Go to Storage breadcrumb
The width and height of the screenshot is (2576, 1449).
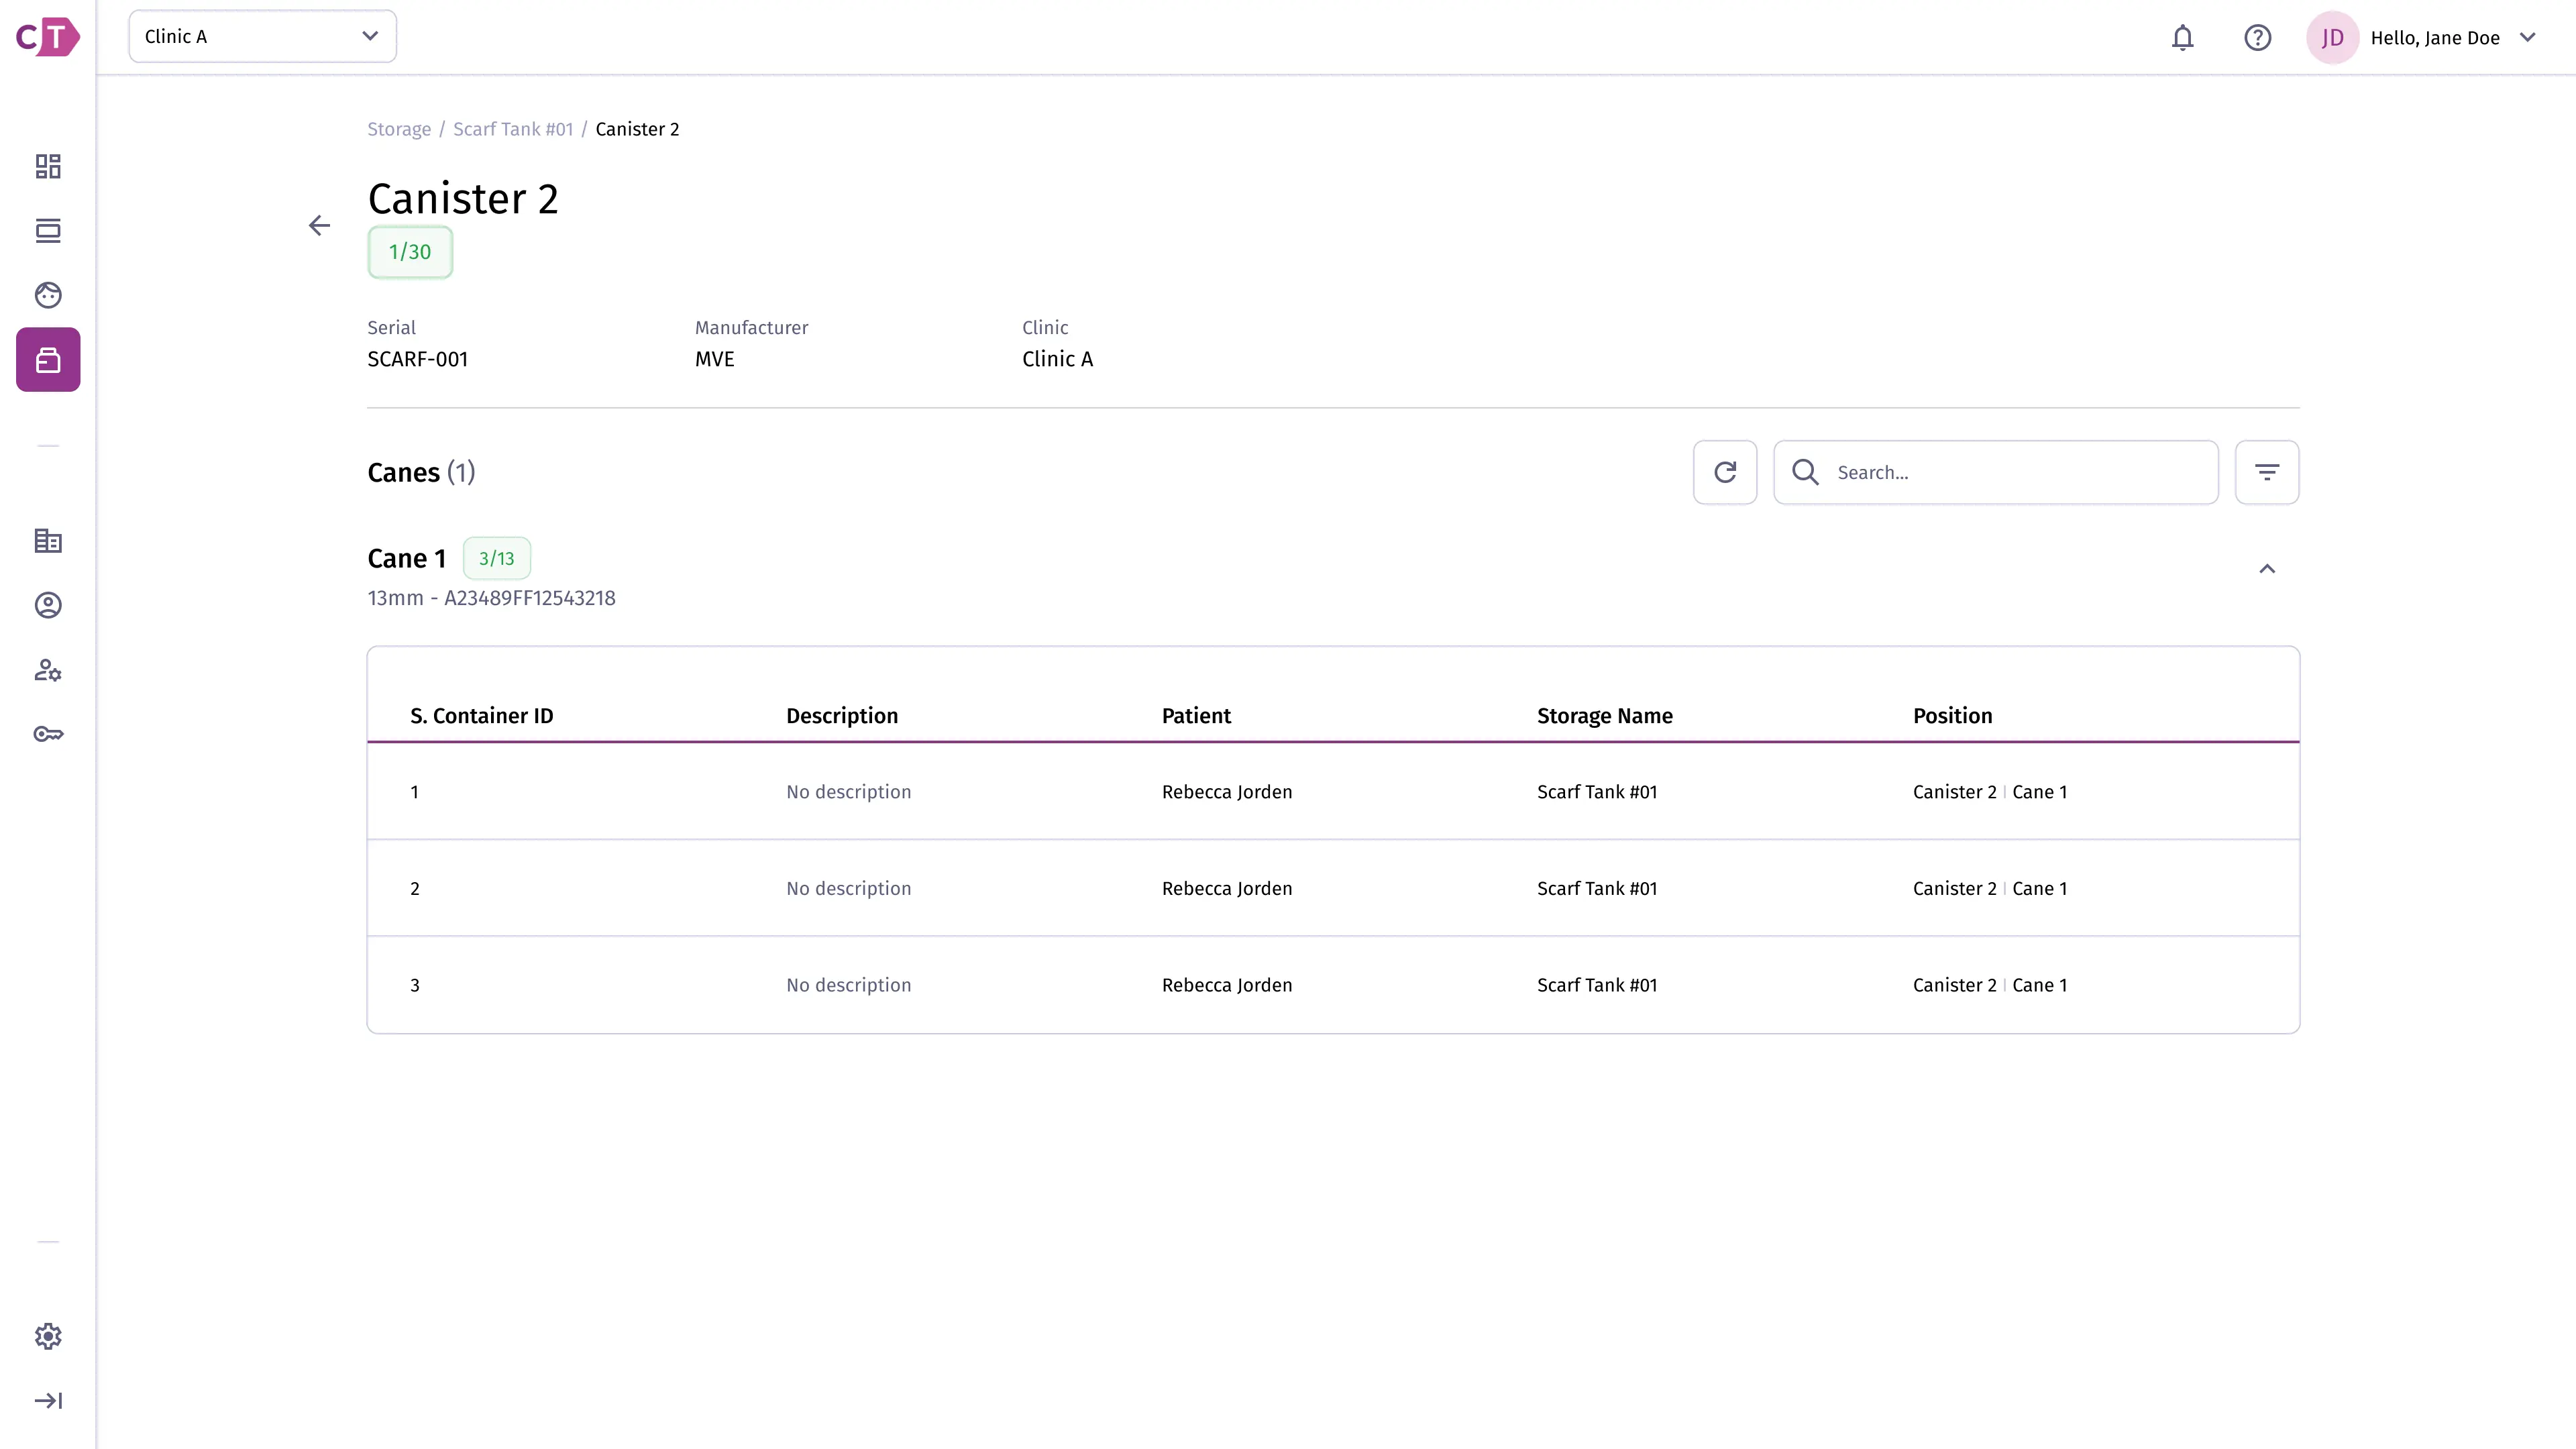[399, 129]
